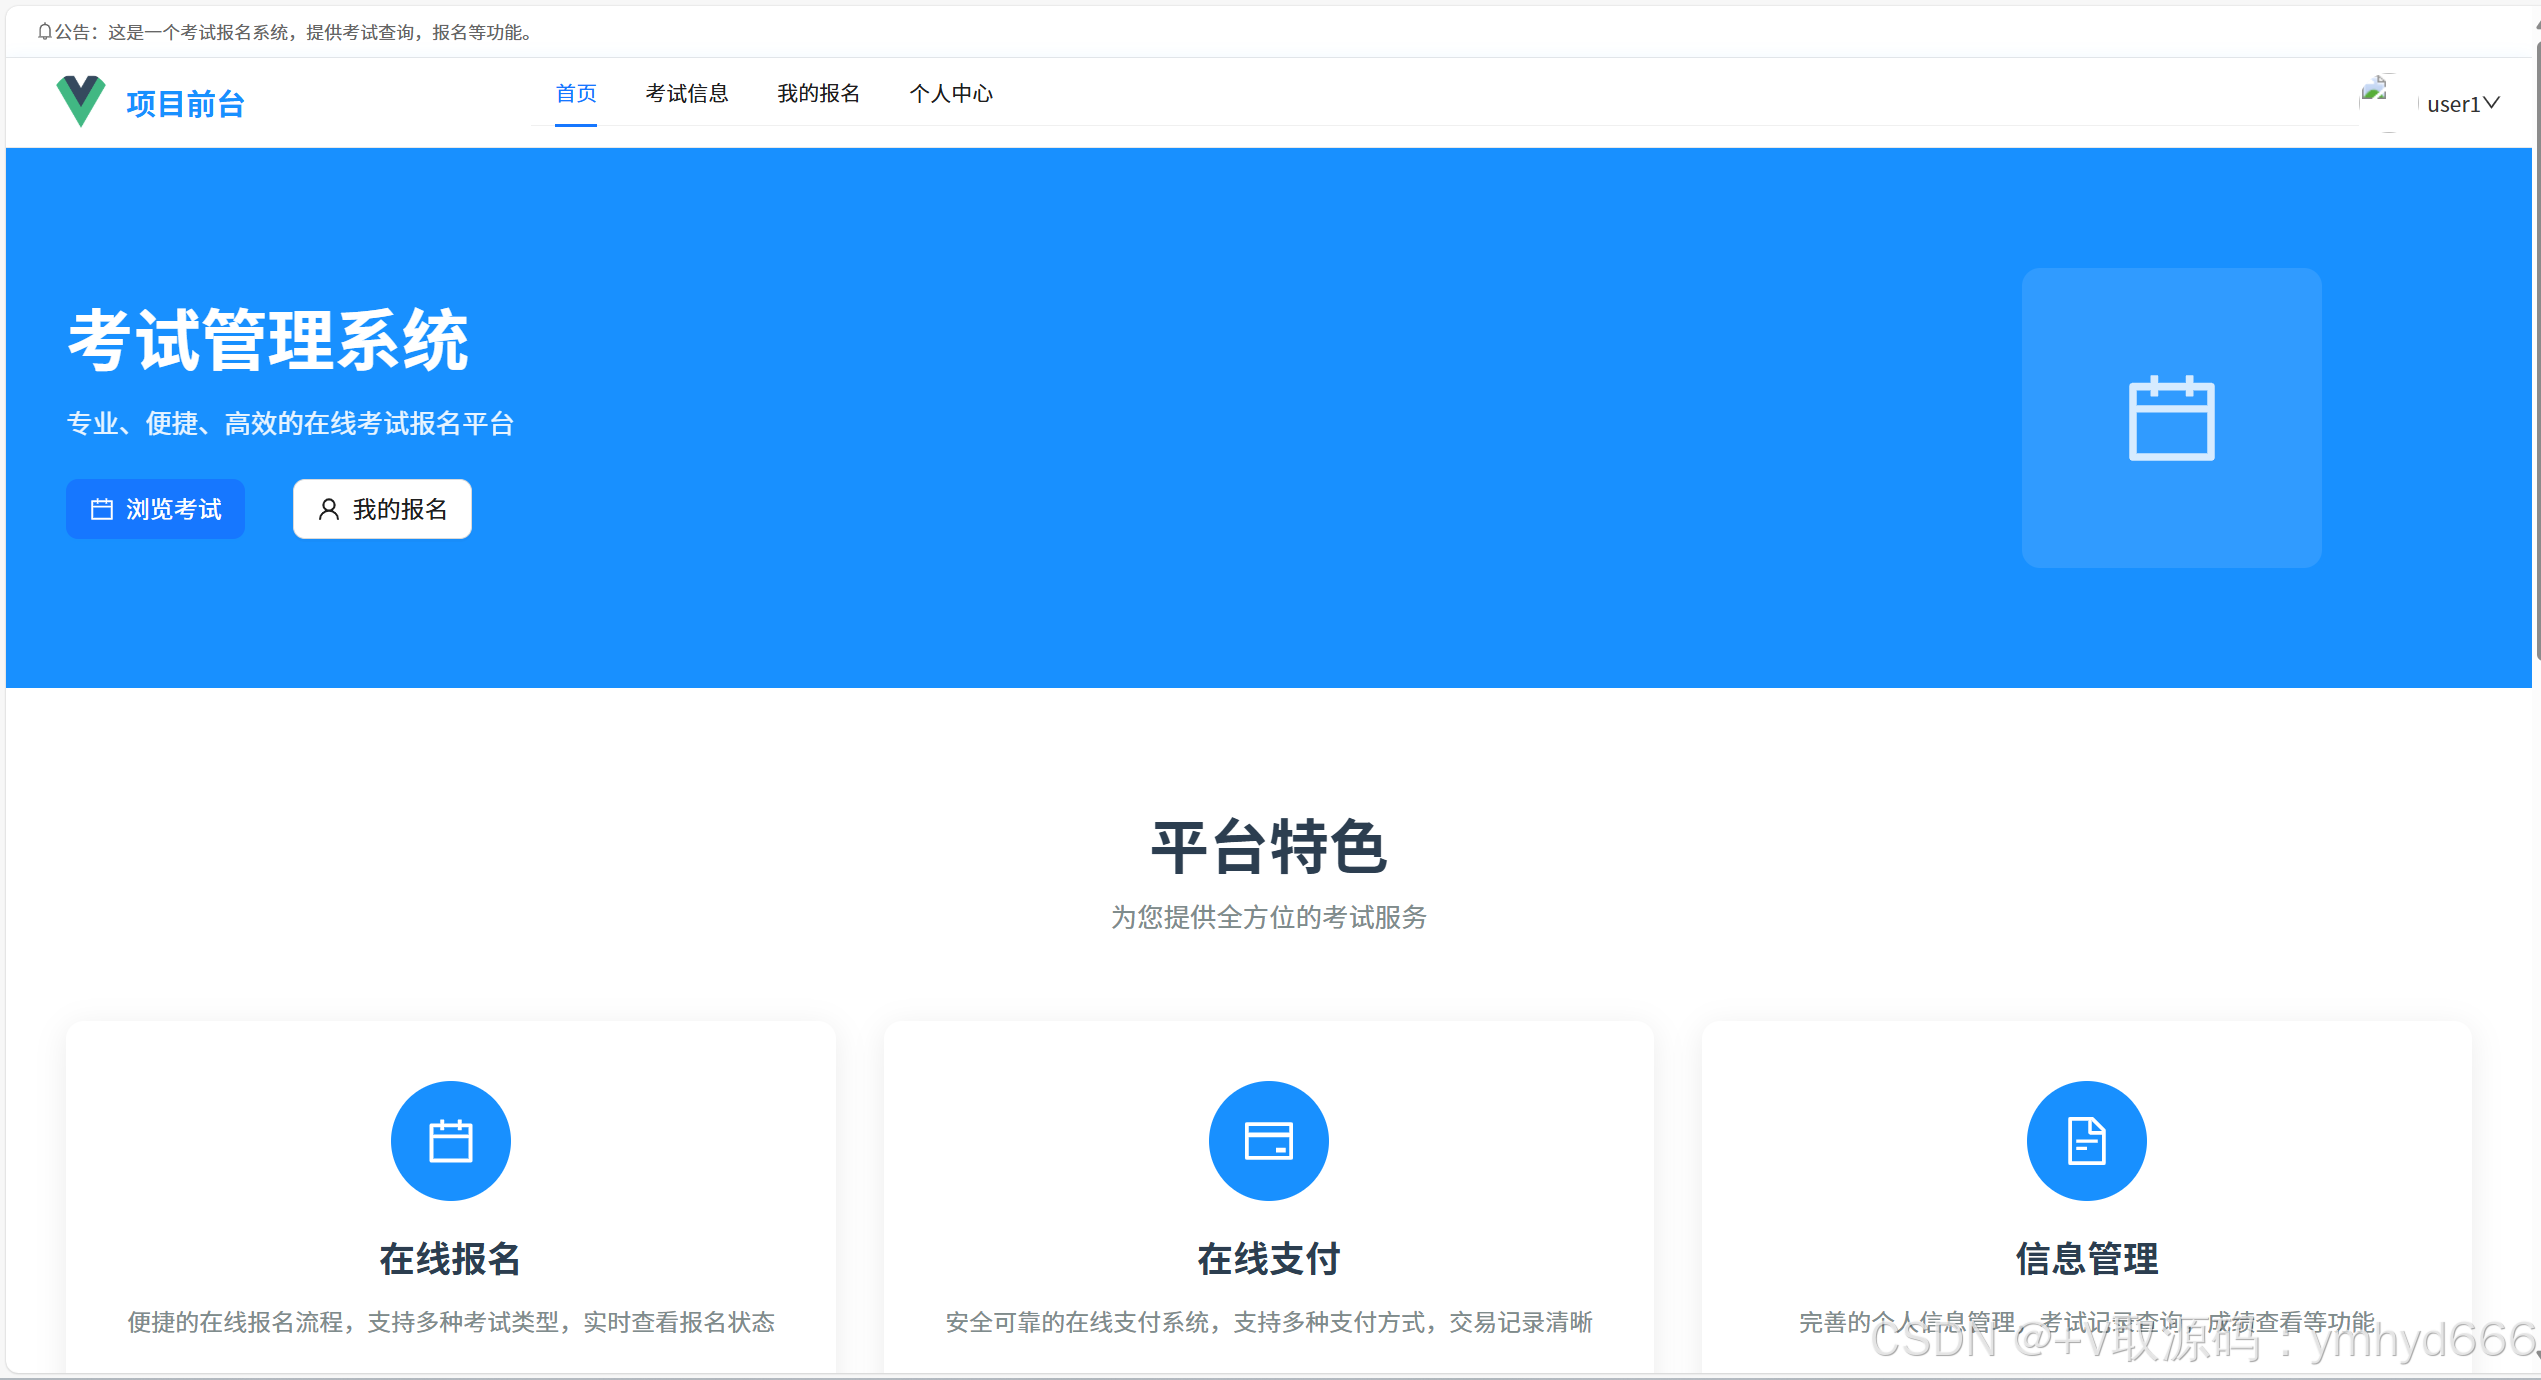This screenshot has height=1380, width=2541.
Task: Click the large calendar icon in banner
Action: (2171, 418)
